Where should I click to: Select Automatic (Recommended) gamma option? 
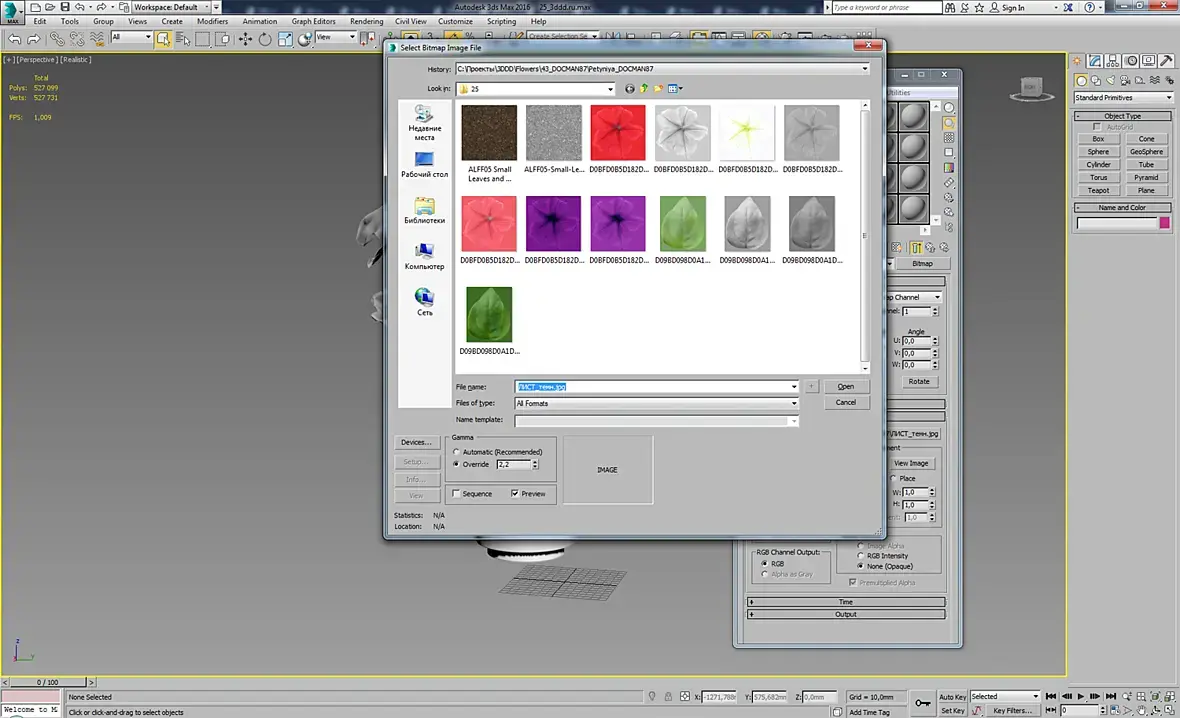click(x=457, y=452)
